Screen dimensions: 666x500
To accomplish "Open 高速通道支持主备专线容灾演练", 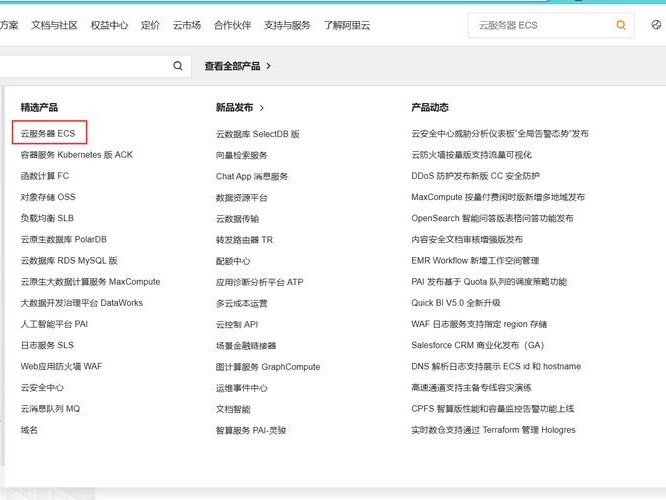I will tap(471, 387).
